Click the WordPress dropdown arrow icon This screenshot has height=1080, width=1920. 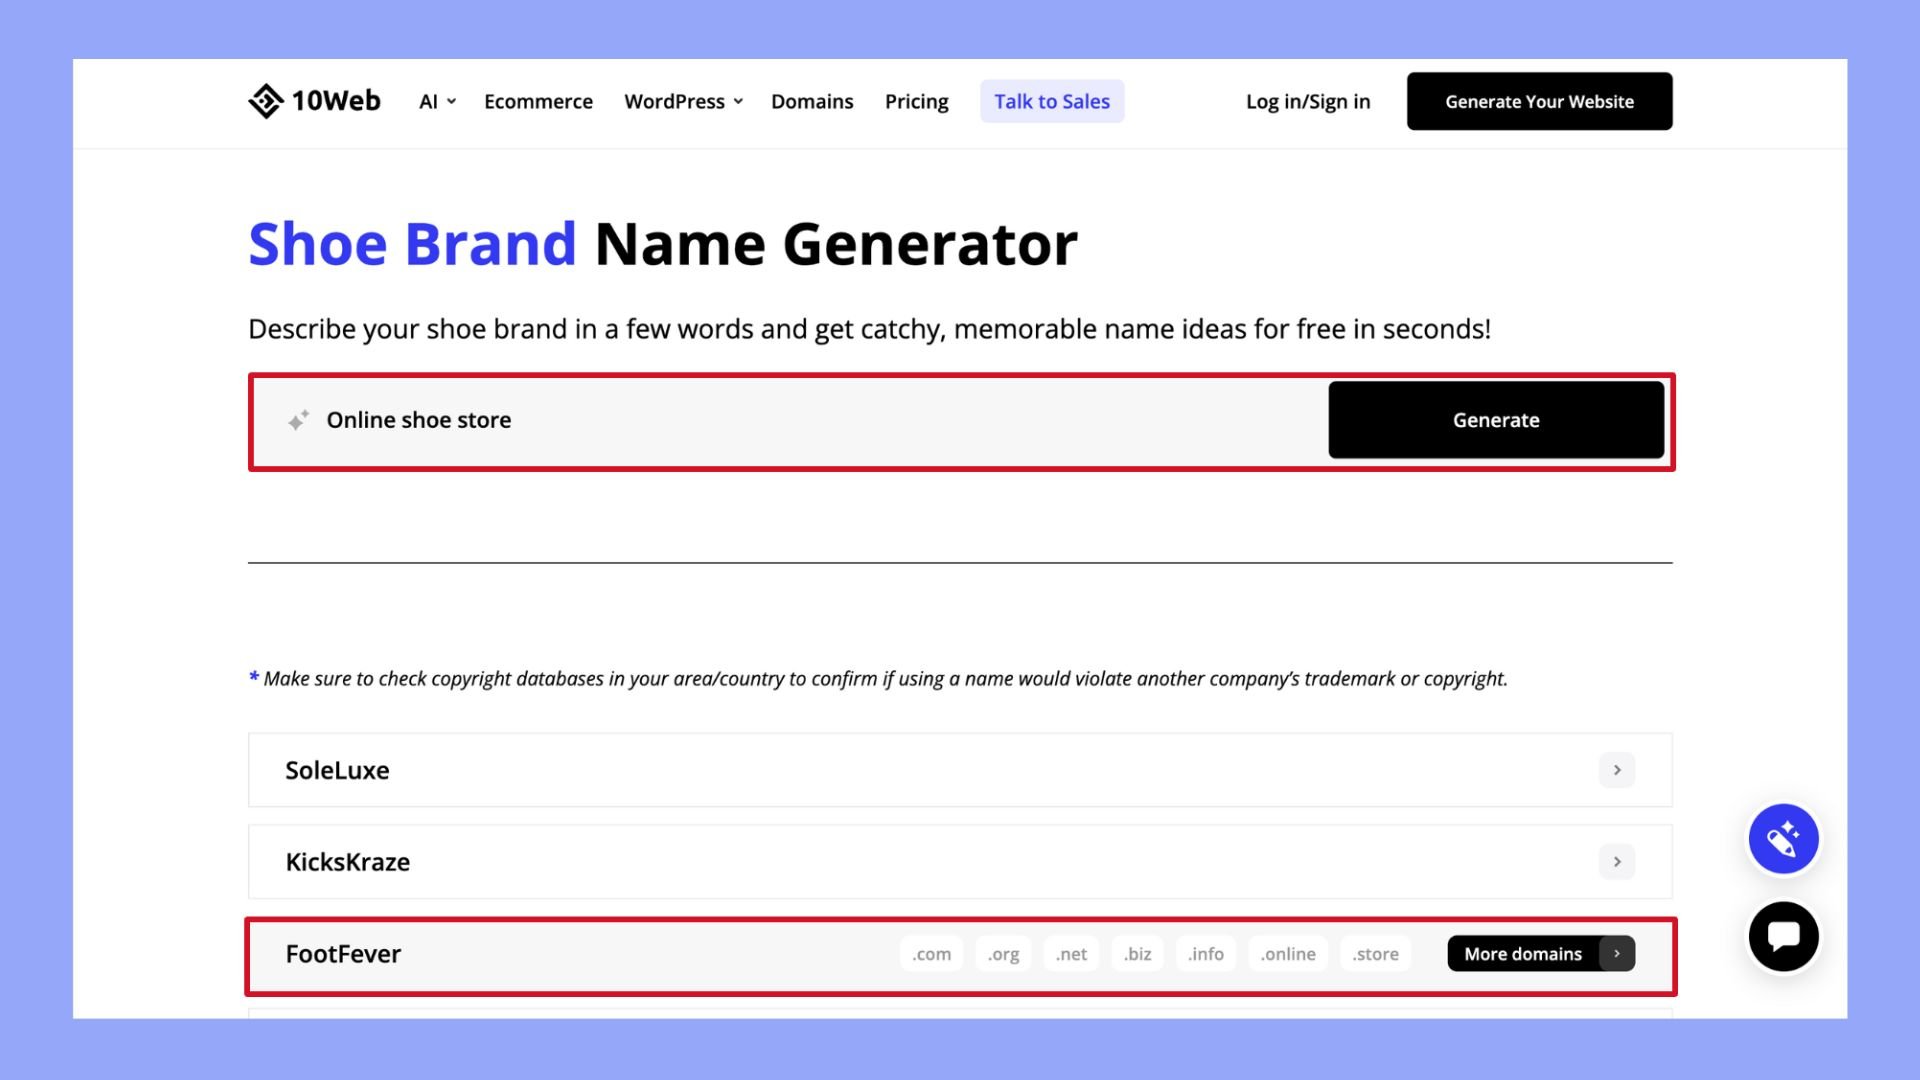[x=737, y=103]
